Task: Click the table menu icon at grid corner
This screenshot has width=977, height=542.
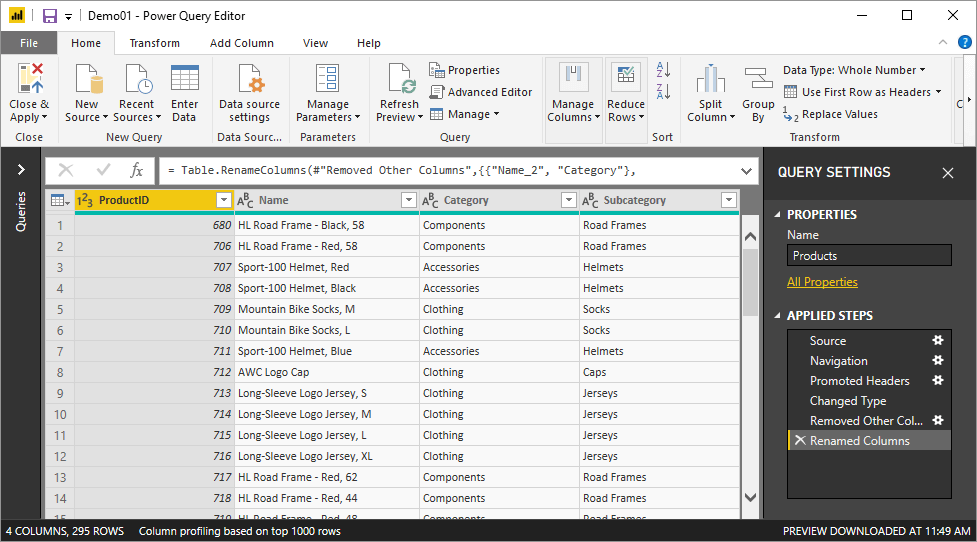Action: (60, 200)
